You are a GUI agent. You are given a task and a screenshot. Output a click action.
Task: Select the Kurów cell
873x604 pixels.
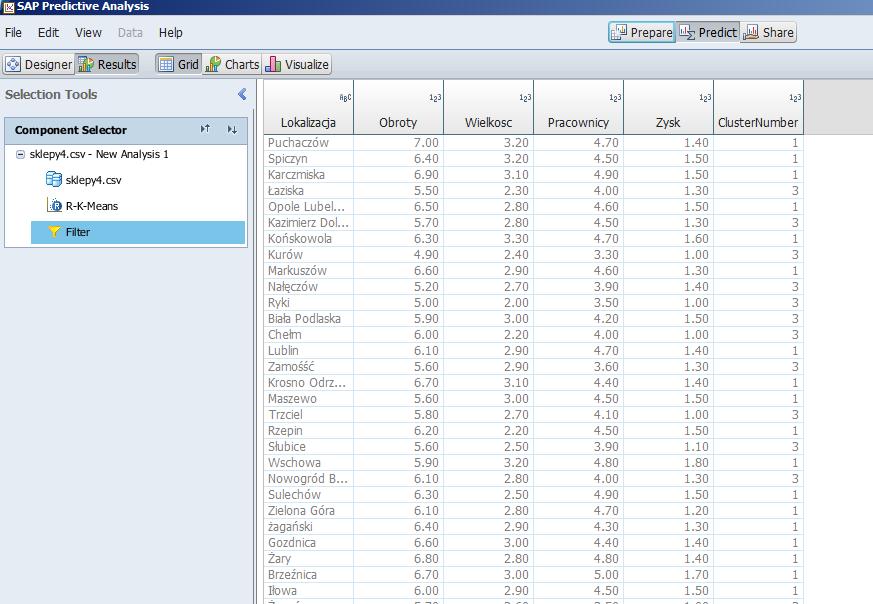pos(308,254)
